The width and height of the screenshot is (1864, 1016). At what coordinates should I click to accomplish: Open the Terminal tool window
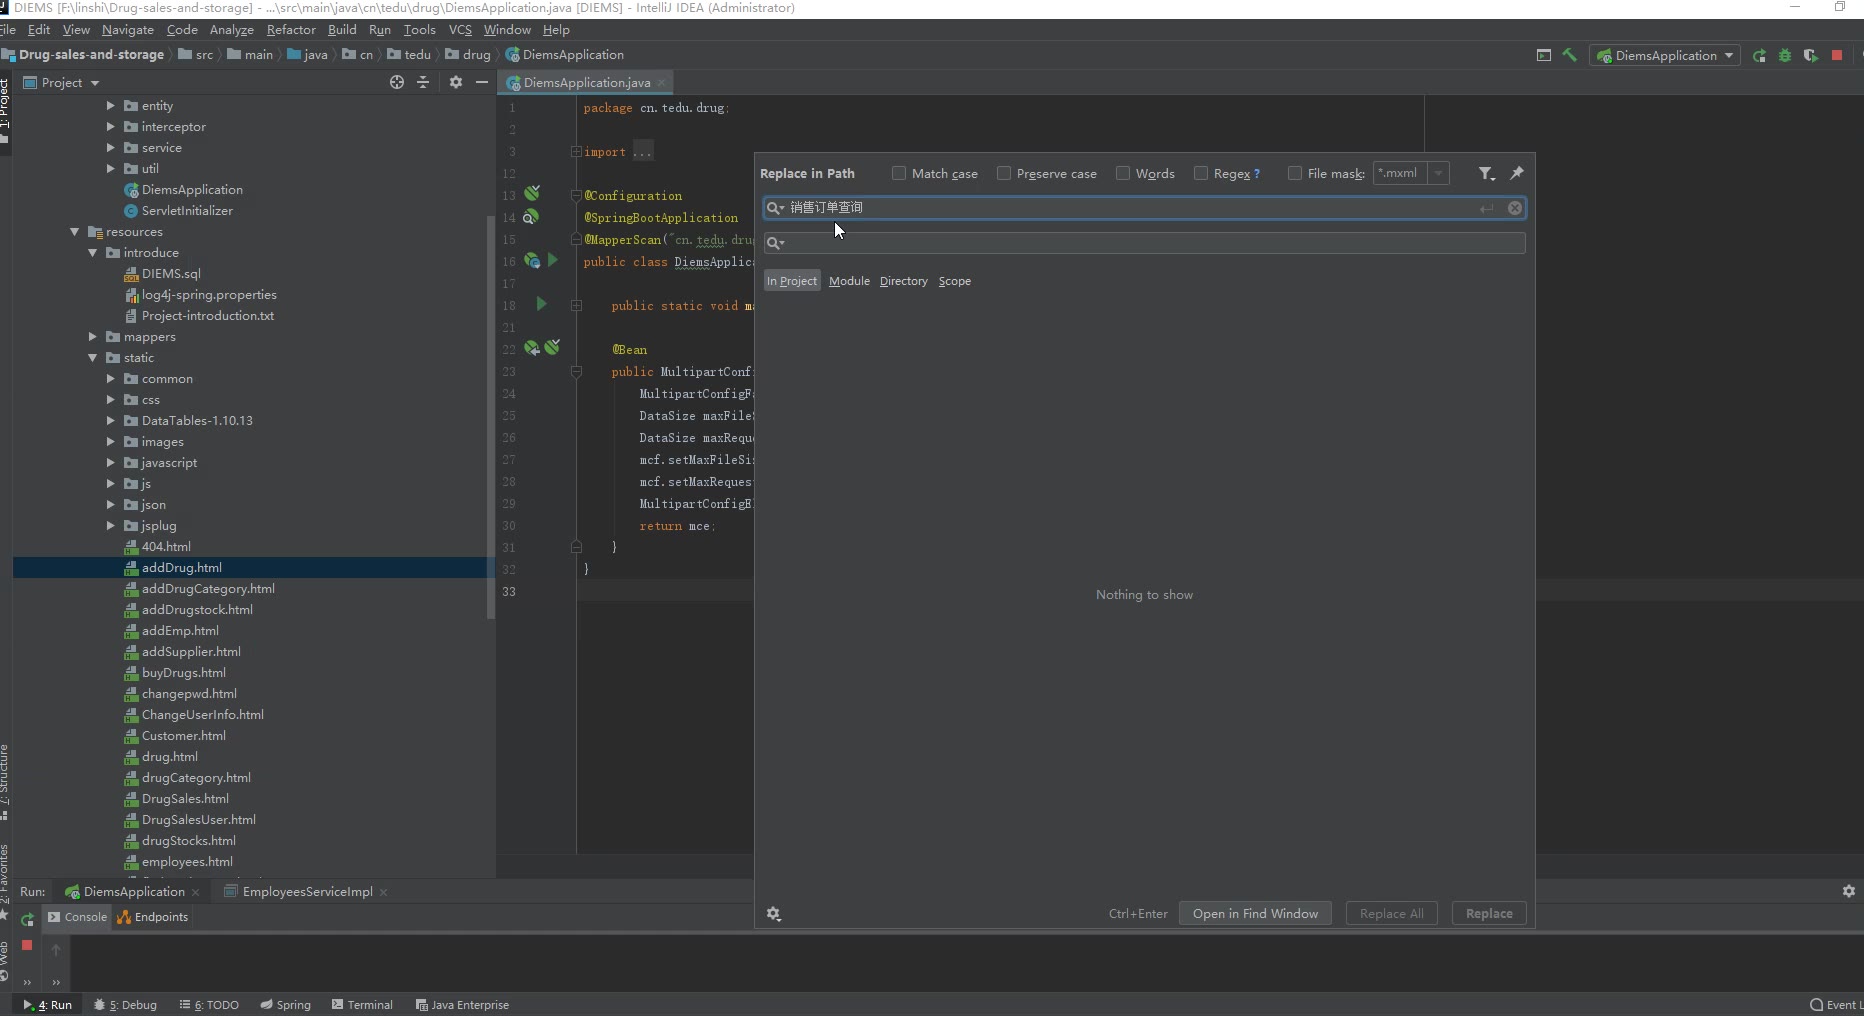click(362, 1005)
